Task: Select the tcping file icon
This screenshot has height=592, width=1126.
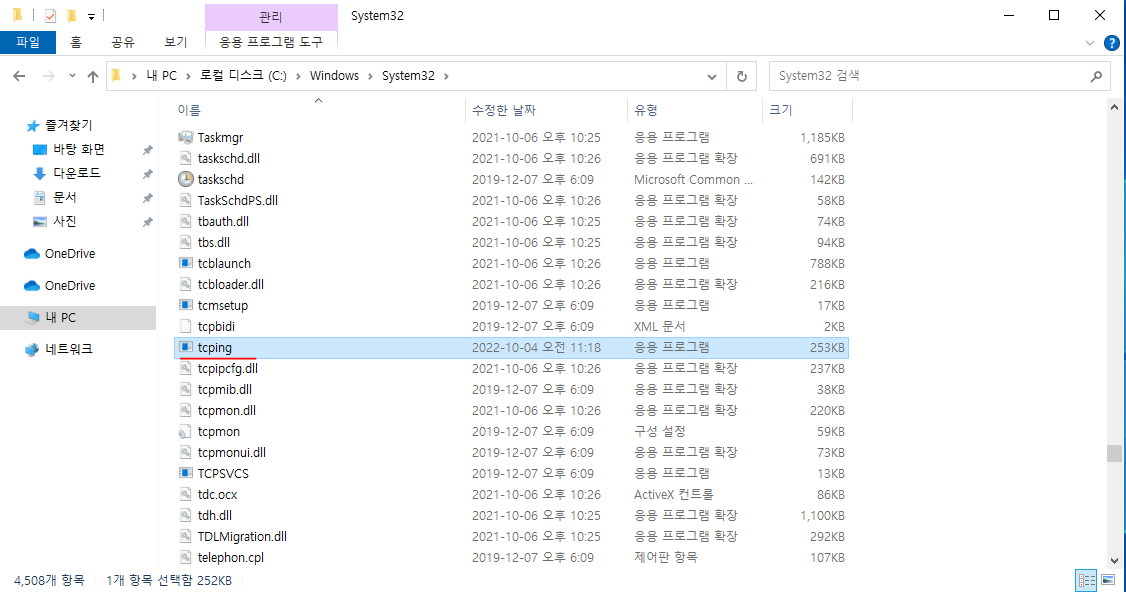Action: [185, 348]
